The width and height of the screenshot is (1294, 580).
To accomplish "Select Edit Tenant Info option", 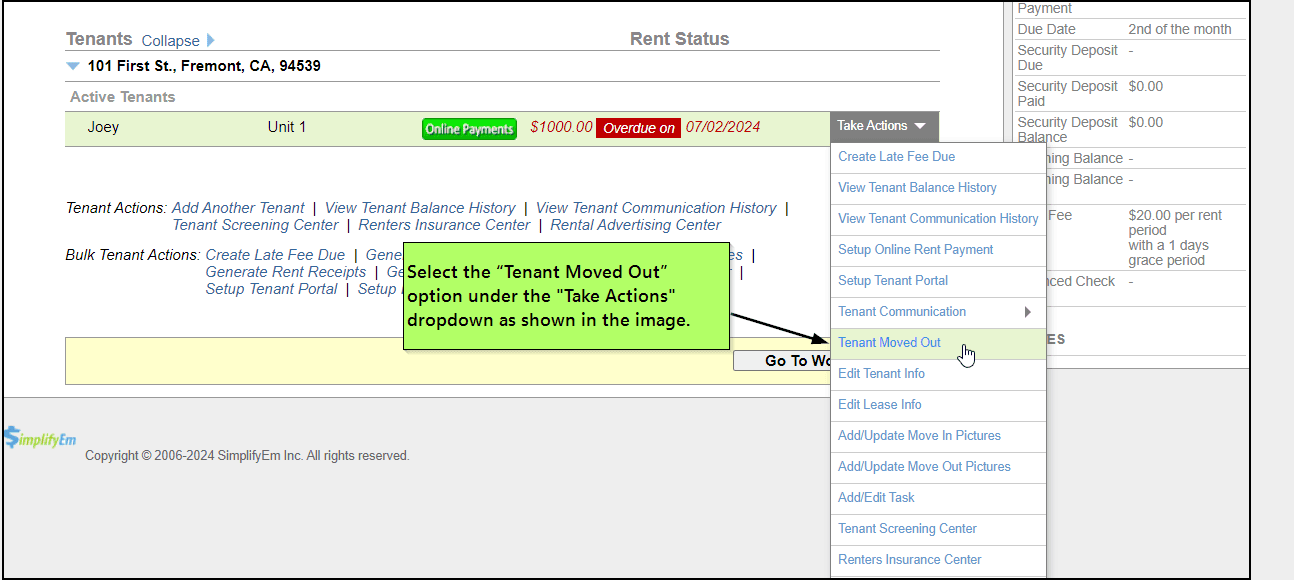I will pyautogui.click(x=881, y=373).
